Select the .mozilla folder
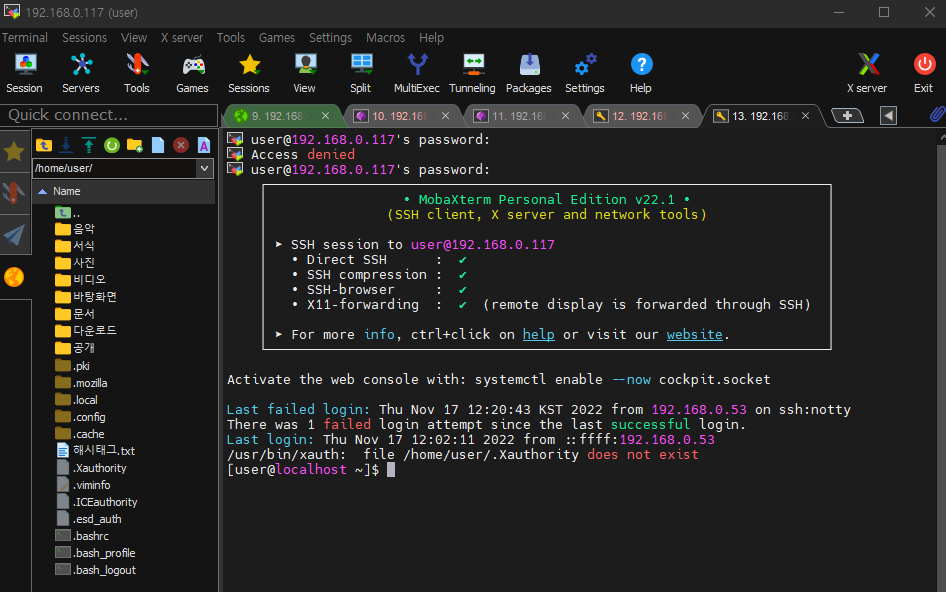Screen dimensions: 946x592 (x=81, y=383)
